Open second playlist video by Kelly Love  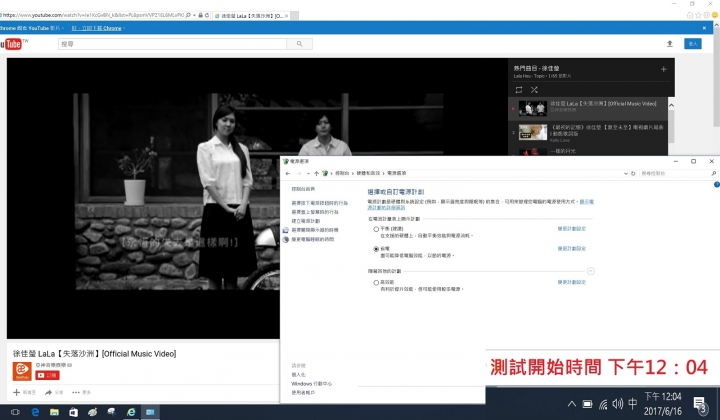[x=591, y=132]
